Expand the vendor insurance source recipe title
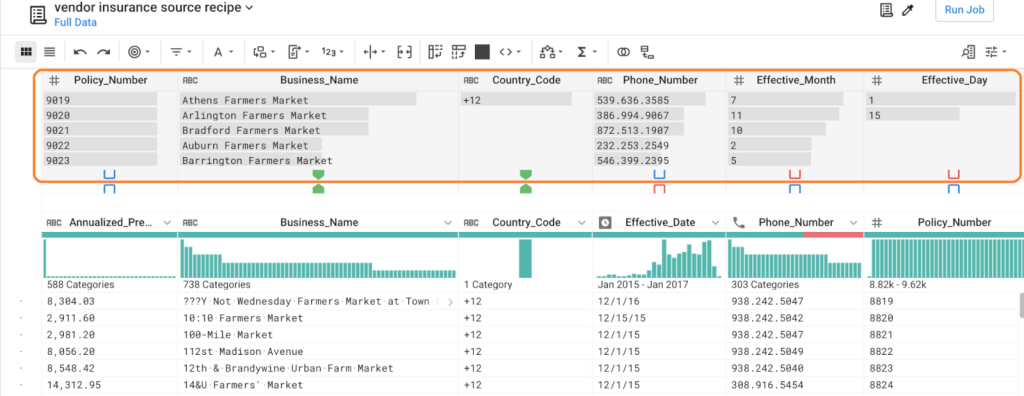Image resolution: width=1024 pixels, height=396 pixels. click(153, 8)
